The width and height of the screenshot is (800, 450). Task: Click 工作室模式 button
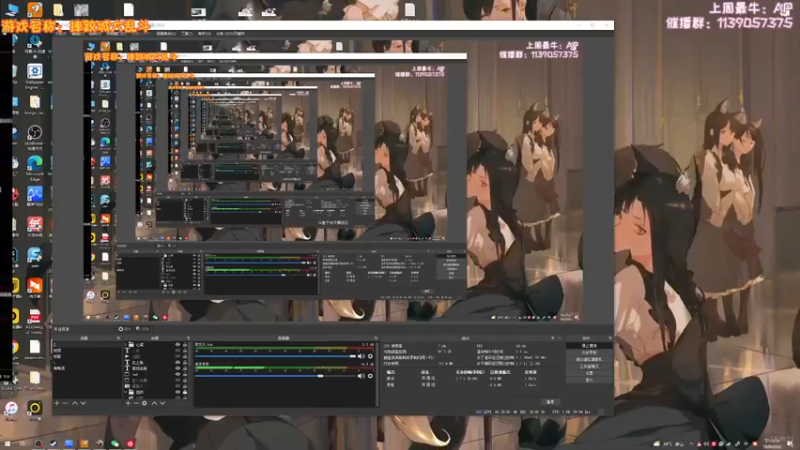point(589,366)
